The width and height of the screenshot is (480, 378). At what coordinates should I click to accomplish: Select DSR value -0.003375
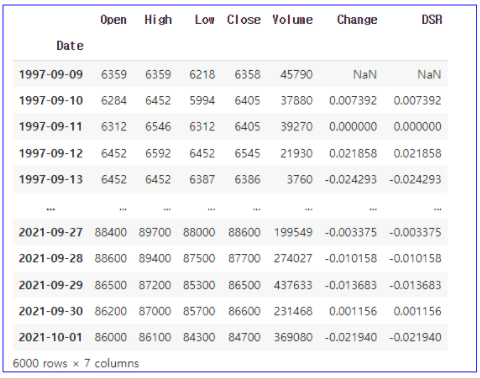(x=415, y=232)
